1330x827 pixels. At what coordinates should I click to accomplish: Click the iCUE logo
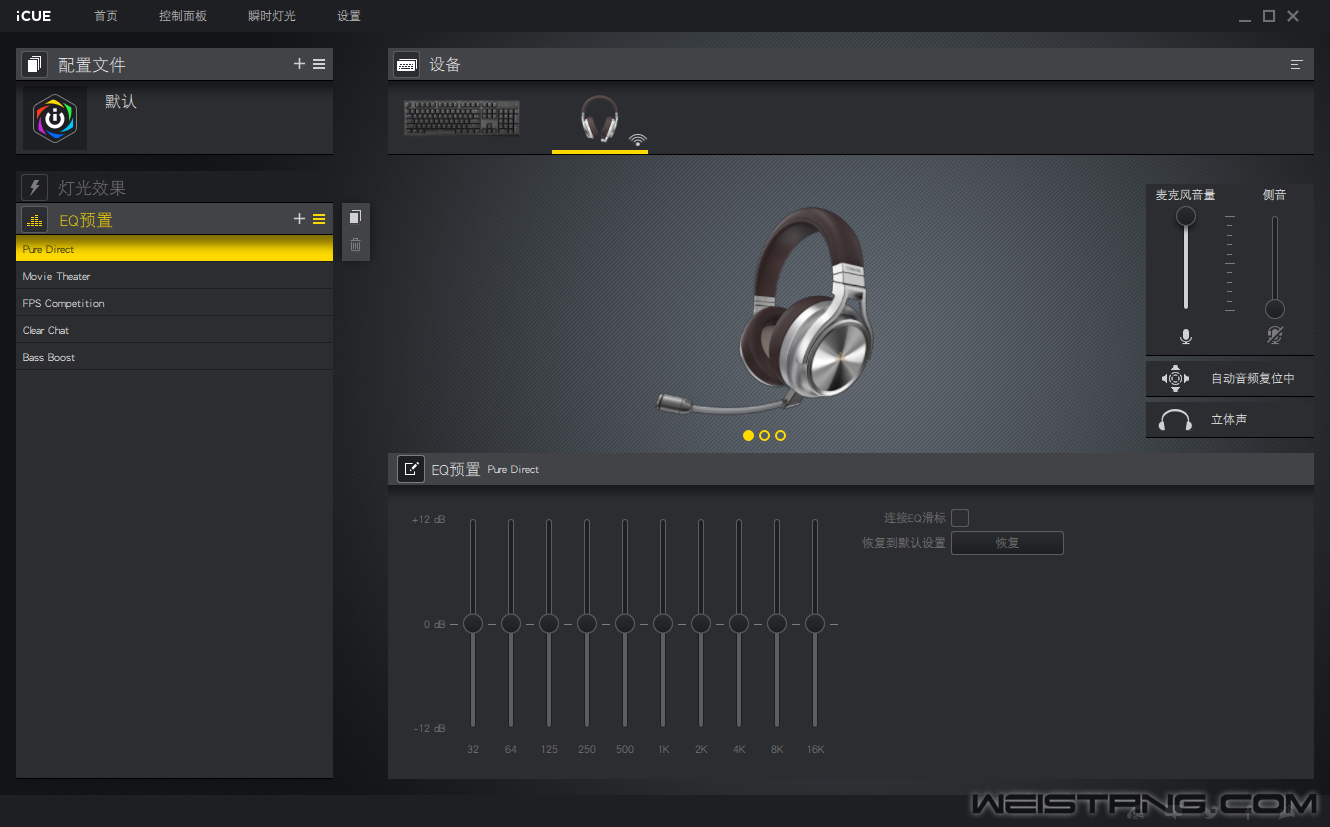(33, 16)
